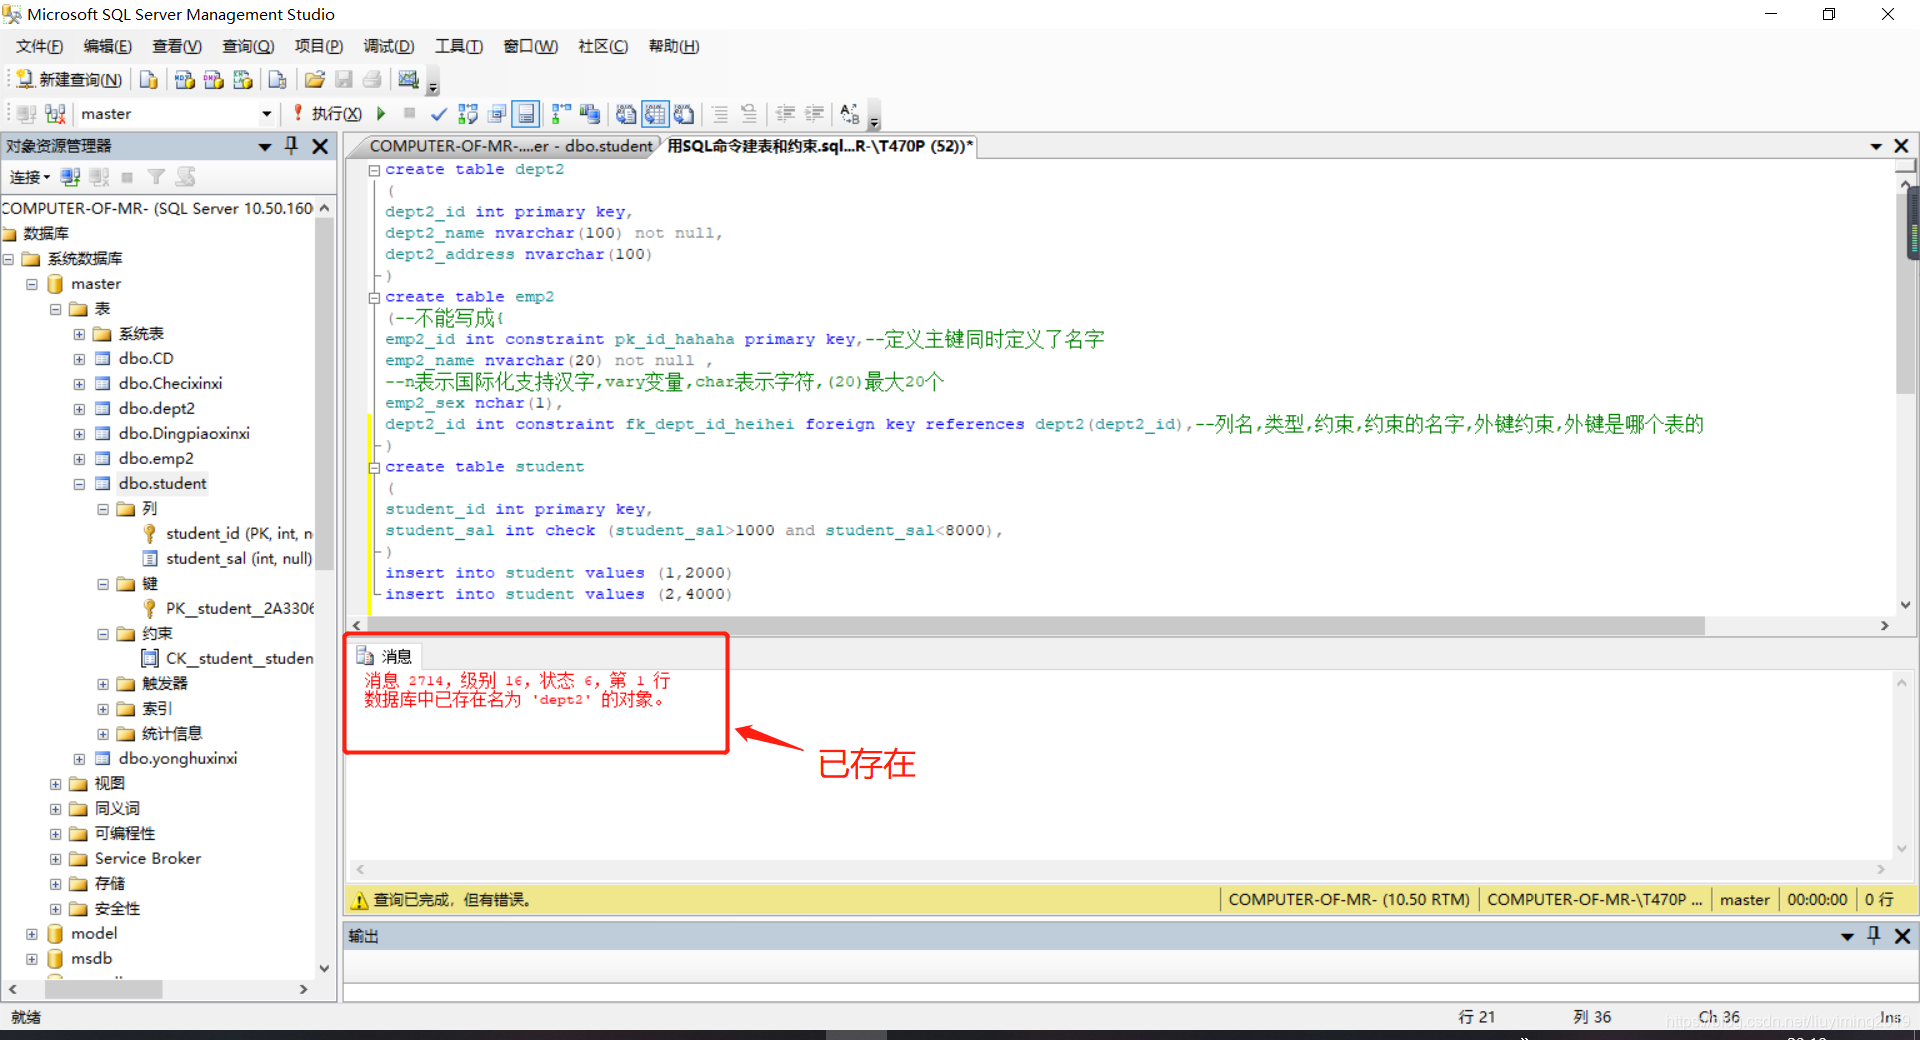Select the dbo.yonghuxinxi table
1920x1040 pixels.
178,758
